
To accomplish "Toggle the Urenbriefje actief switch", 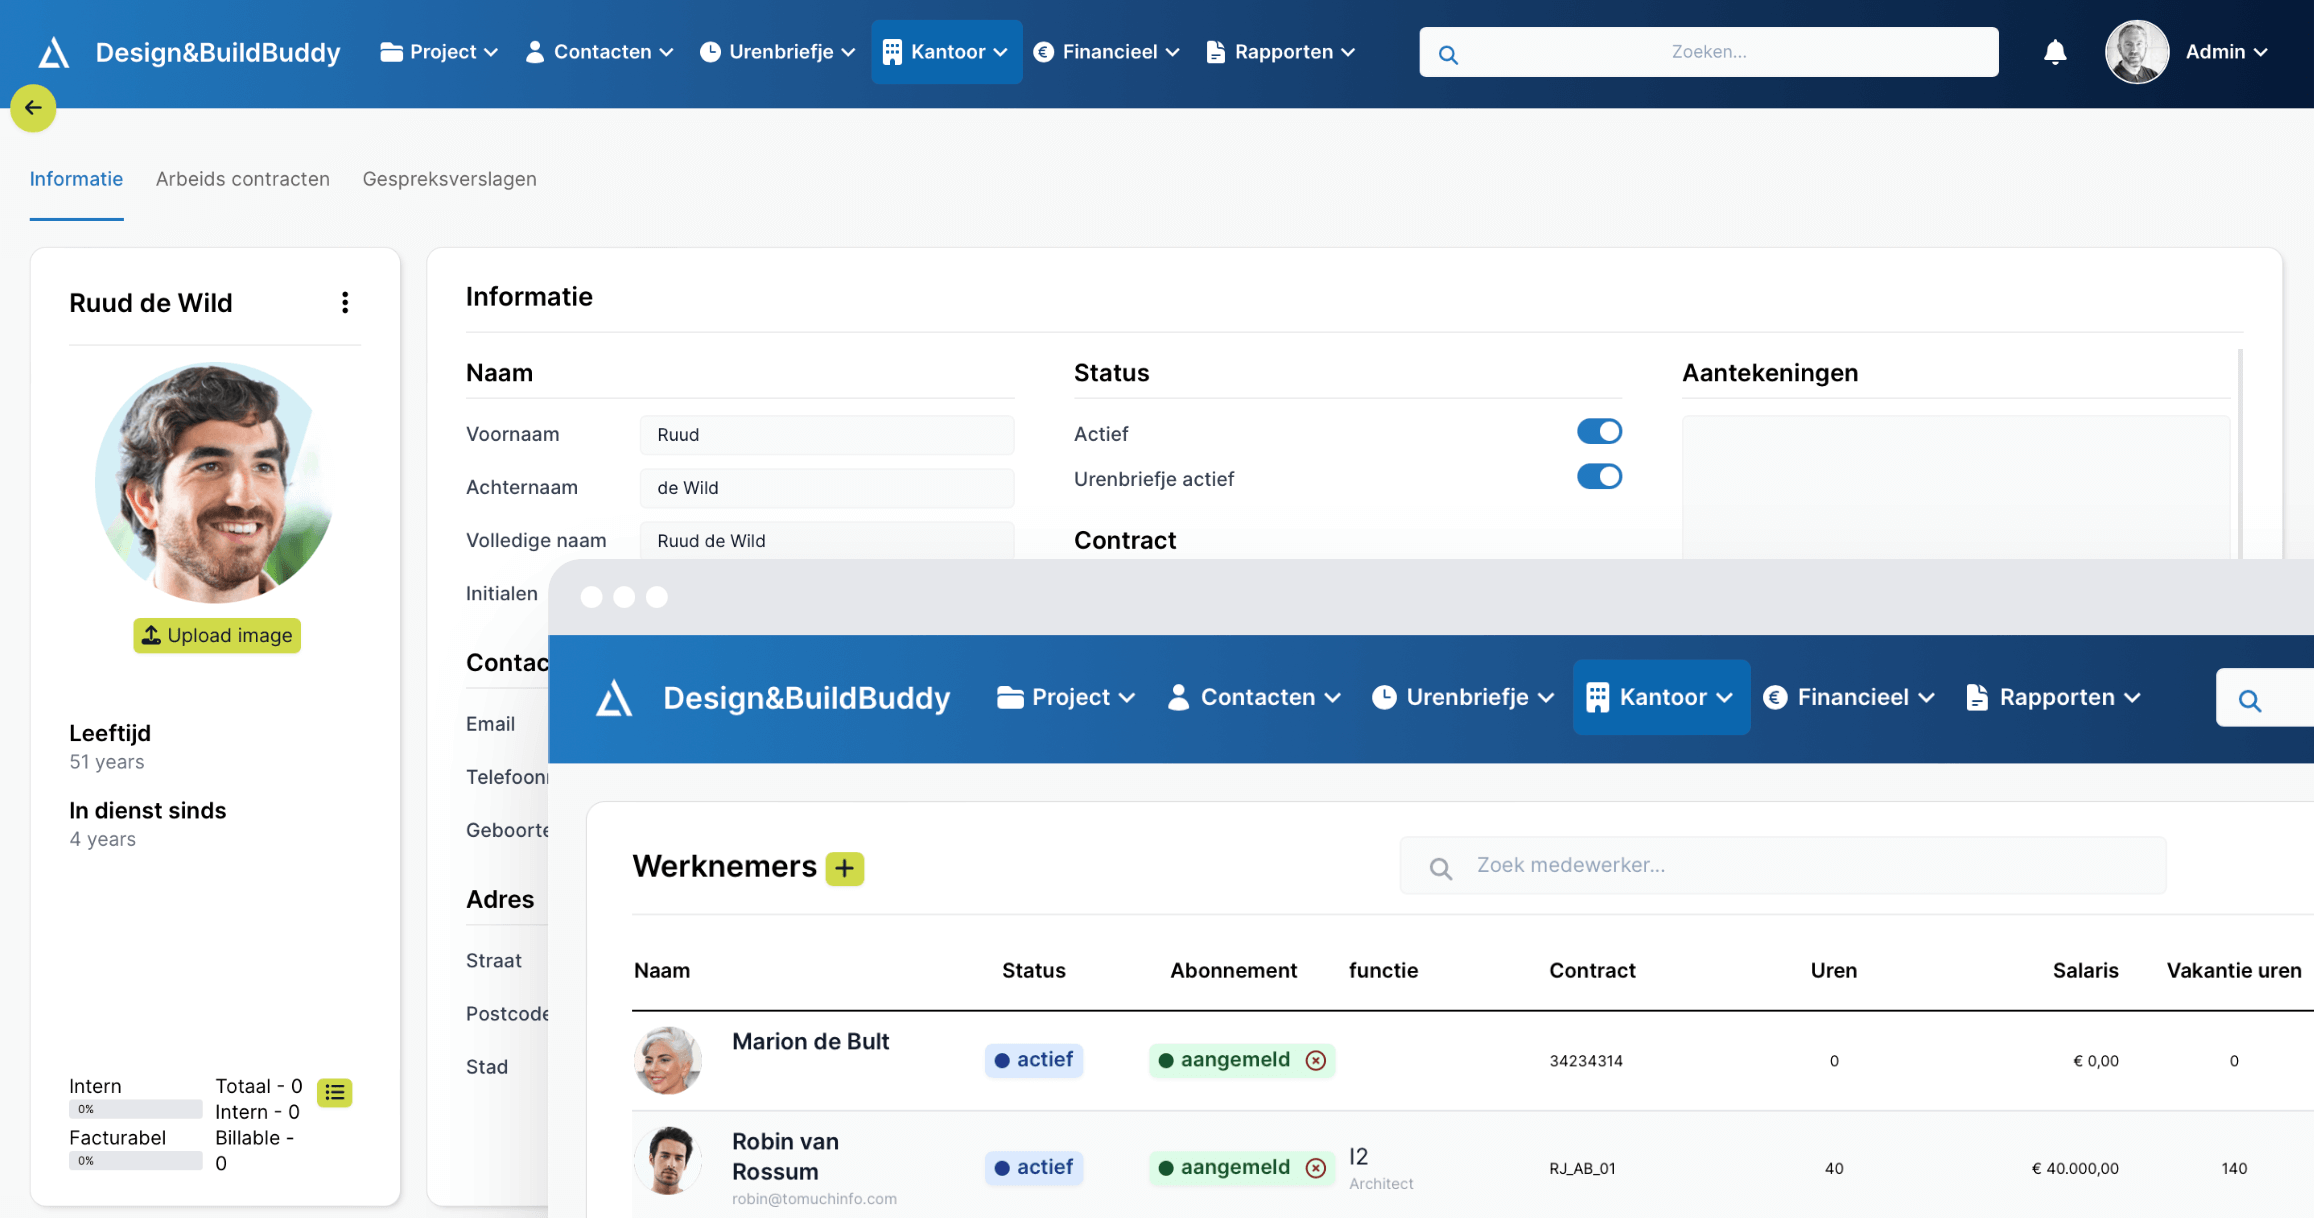I will click(x=1599, y=477).
